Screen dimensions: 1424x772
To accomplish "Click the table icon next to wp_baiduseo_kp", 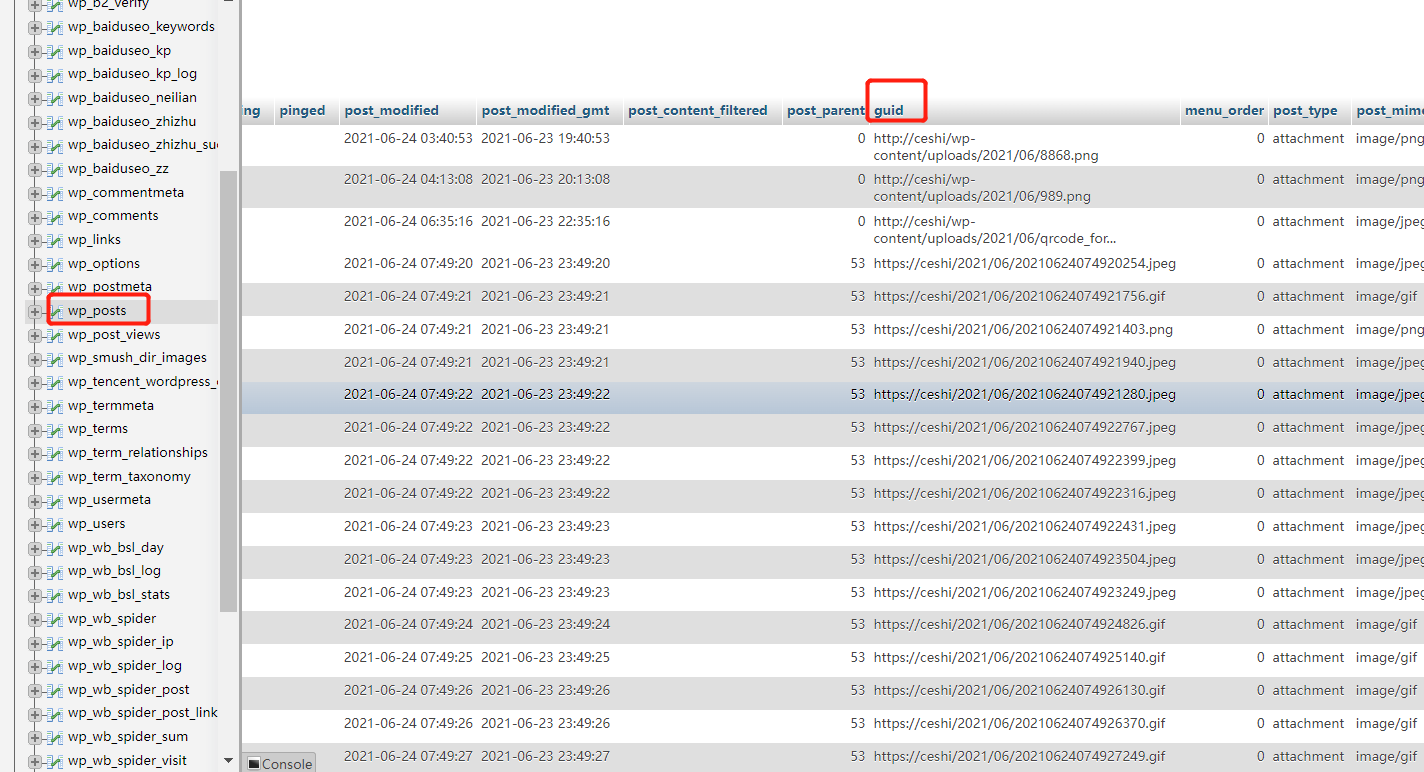I will pyautogui.click(x=54, y=51).
